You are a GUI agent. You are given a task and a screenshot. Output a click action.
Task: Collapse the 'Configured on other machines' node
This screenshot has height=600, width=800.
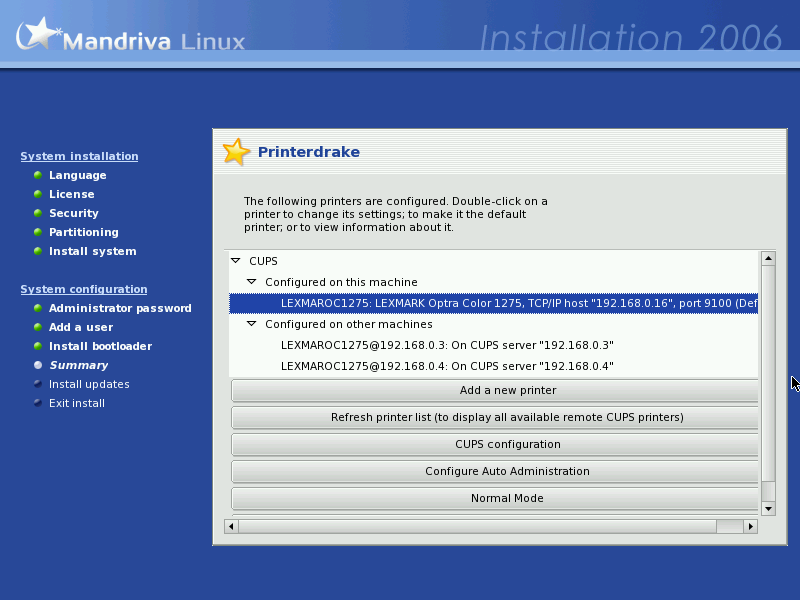[x=251, y=324]
